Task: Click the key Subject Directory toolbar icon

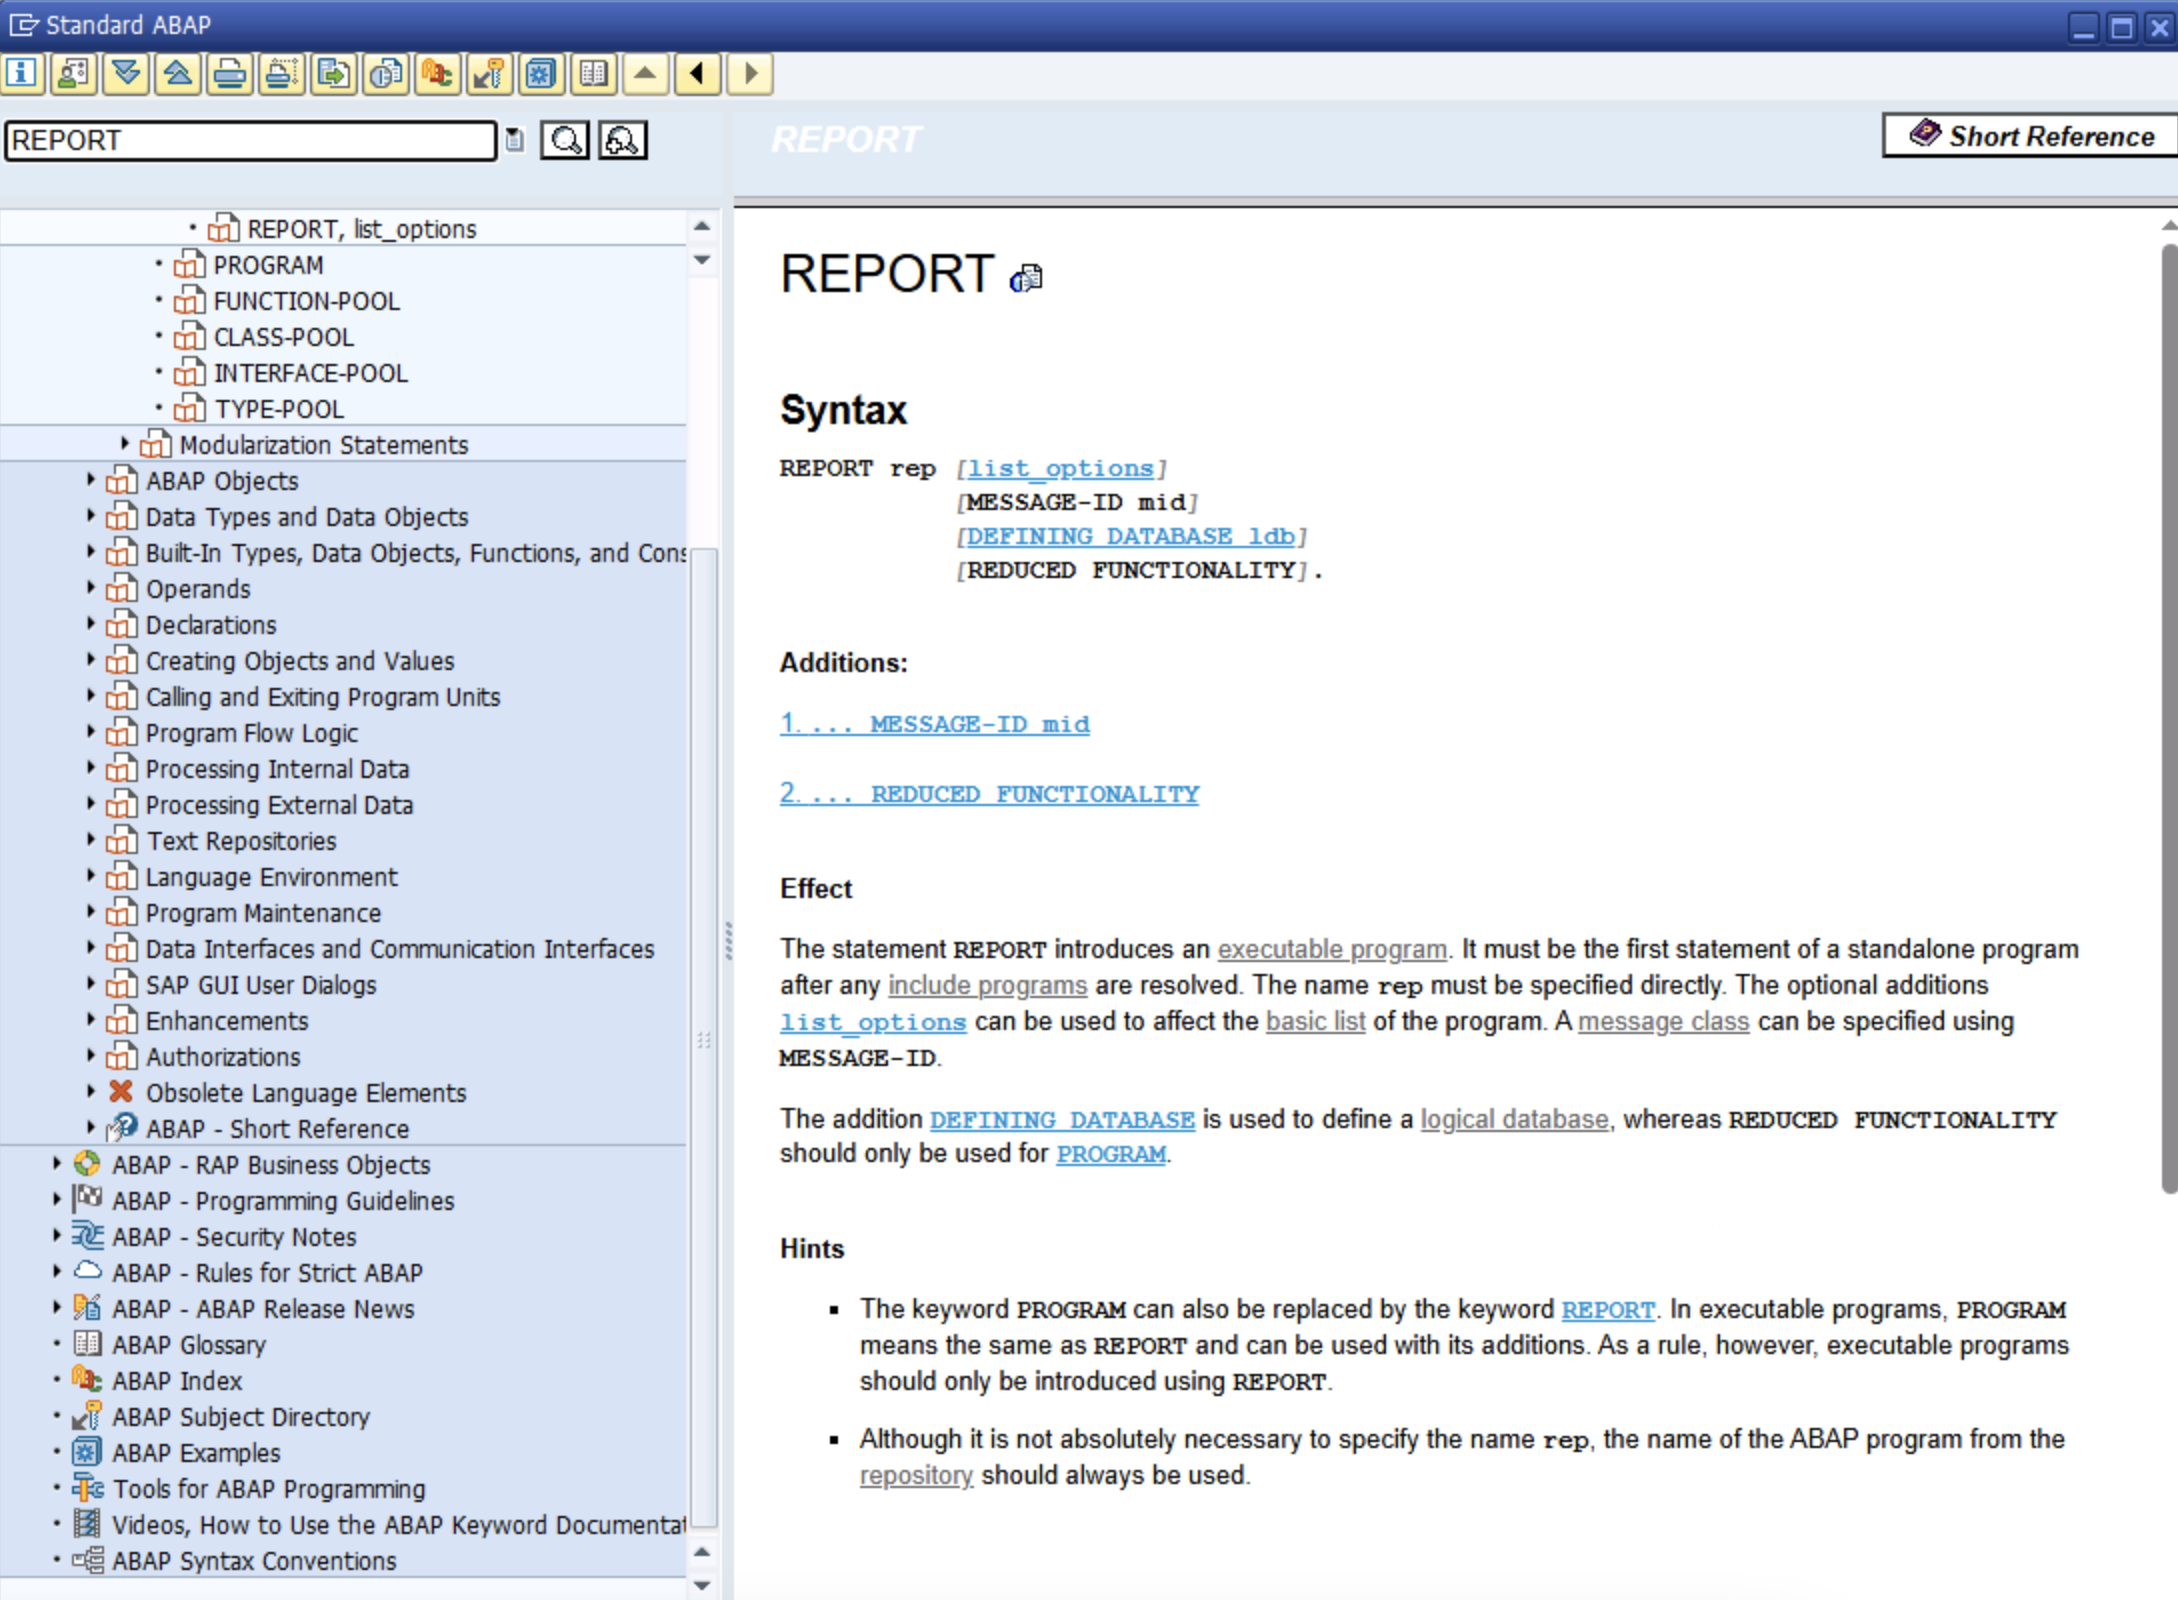Action: [x=490, y=73]
